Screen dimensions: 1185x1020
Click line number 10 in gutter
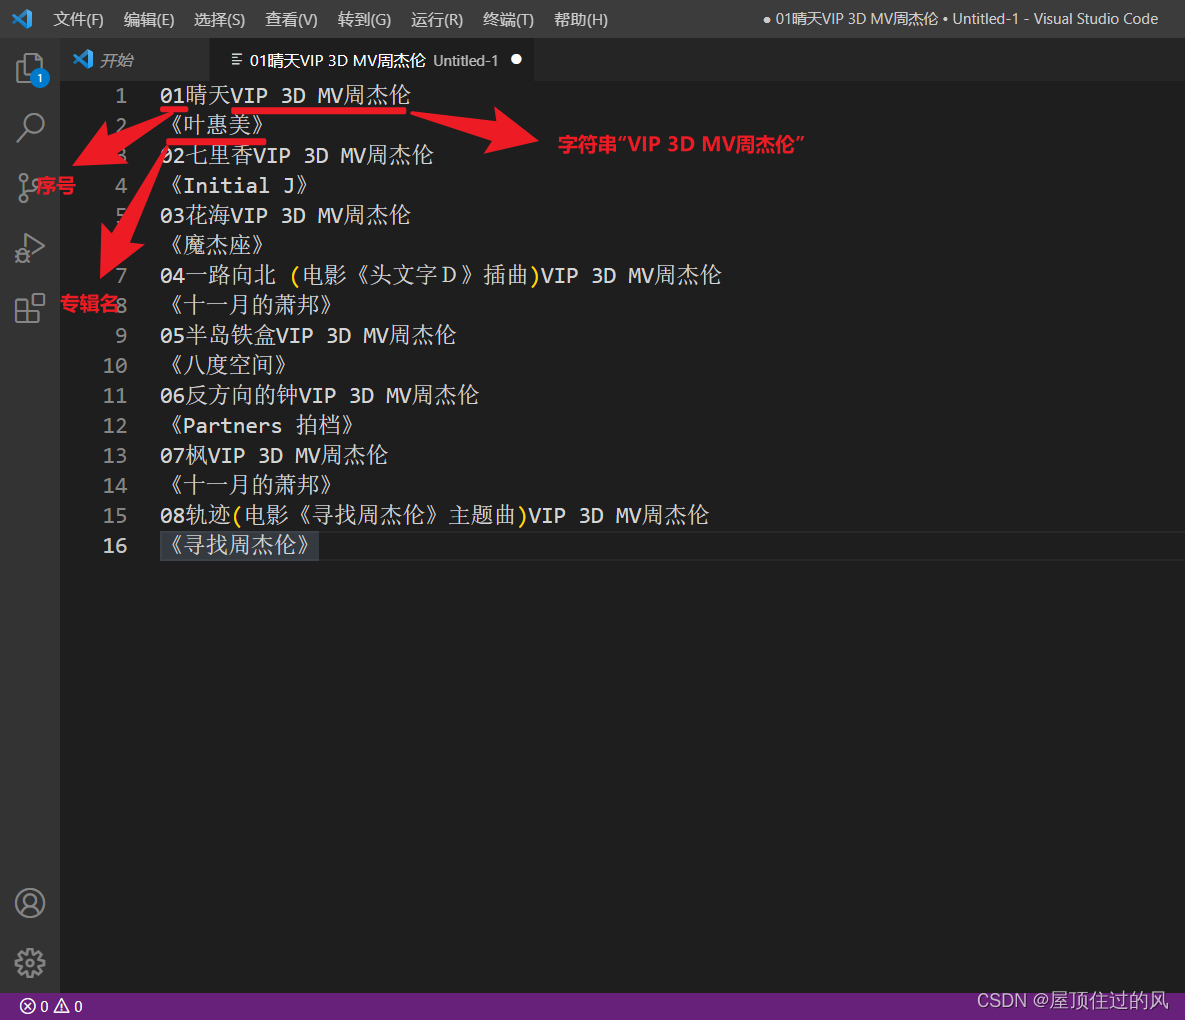tap(115, 366)
